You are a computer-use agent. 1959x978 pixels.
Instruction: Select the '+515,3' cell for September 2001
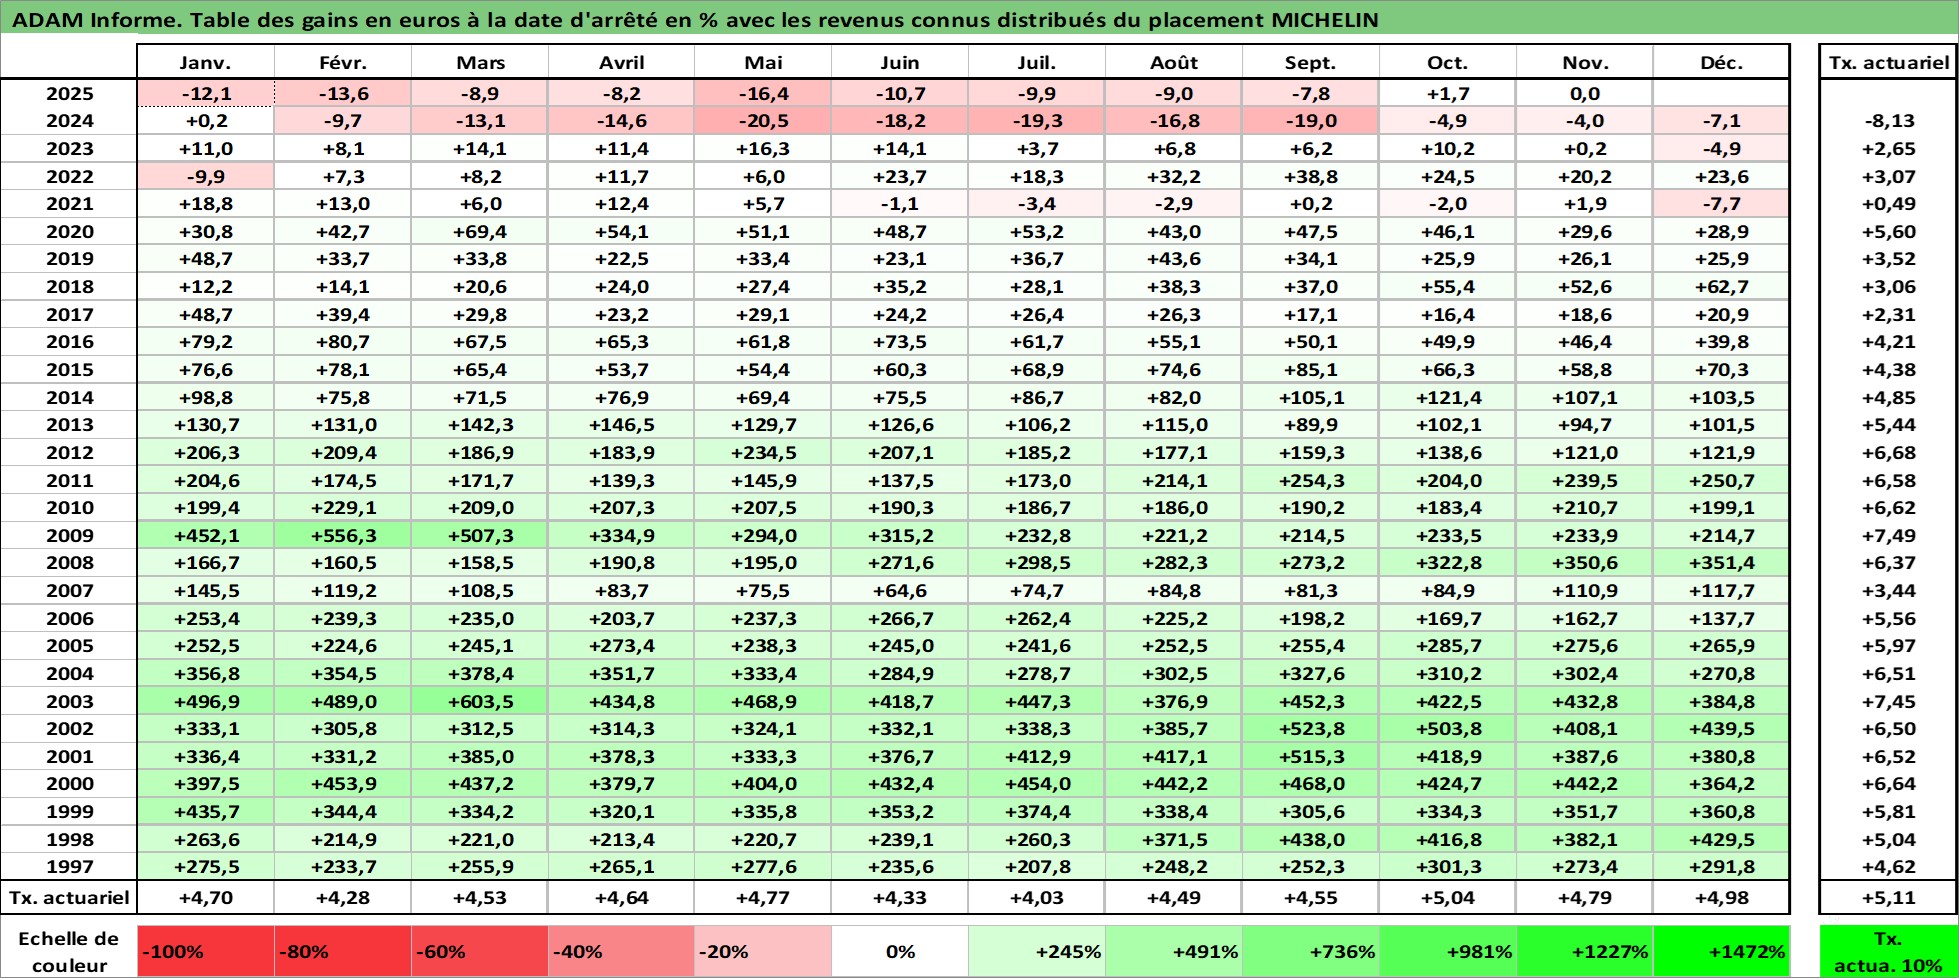click(1311, 757)
